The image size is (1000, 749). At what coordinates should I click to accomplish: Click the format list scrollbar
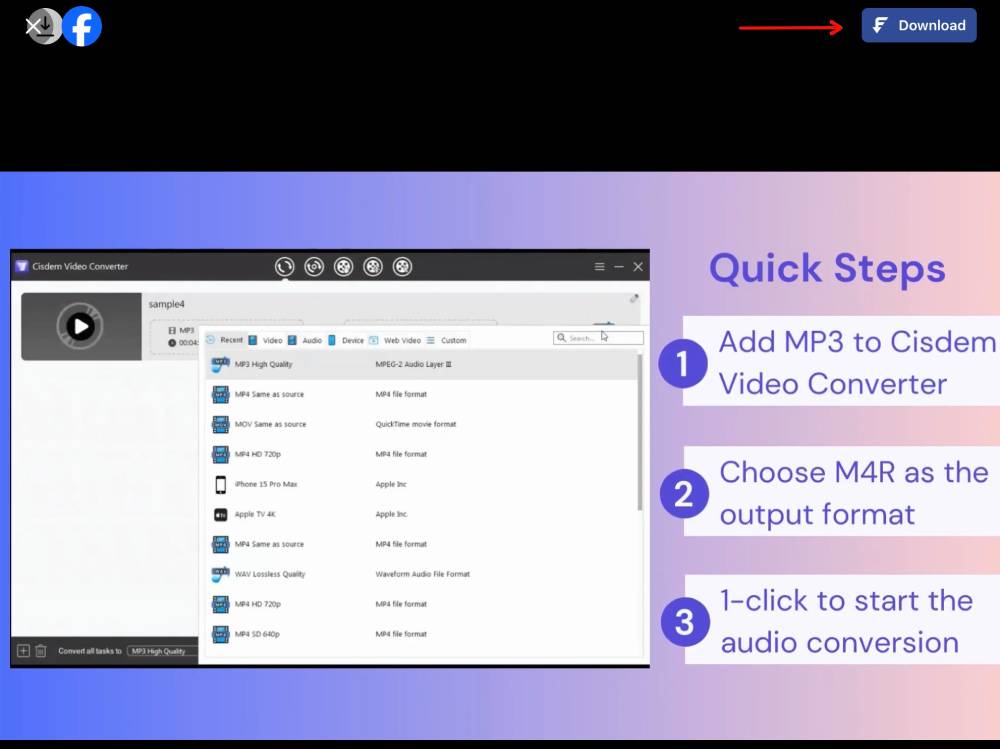640,433
